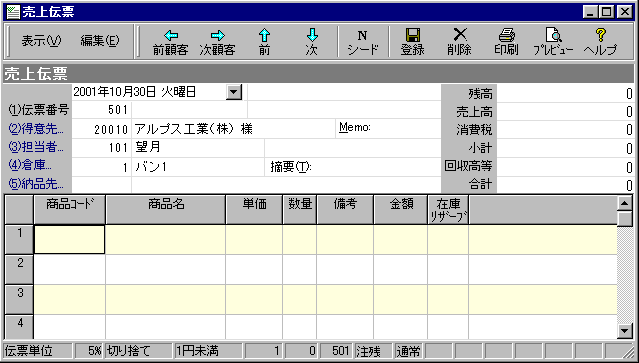Screen dimensions: 639x363
Task: Click 数量 cell in row 3
Action: pyautogui.click(x=300, y=299)
